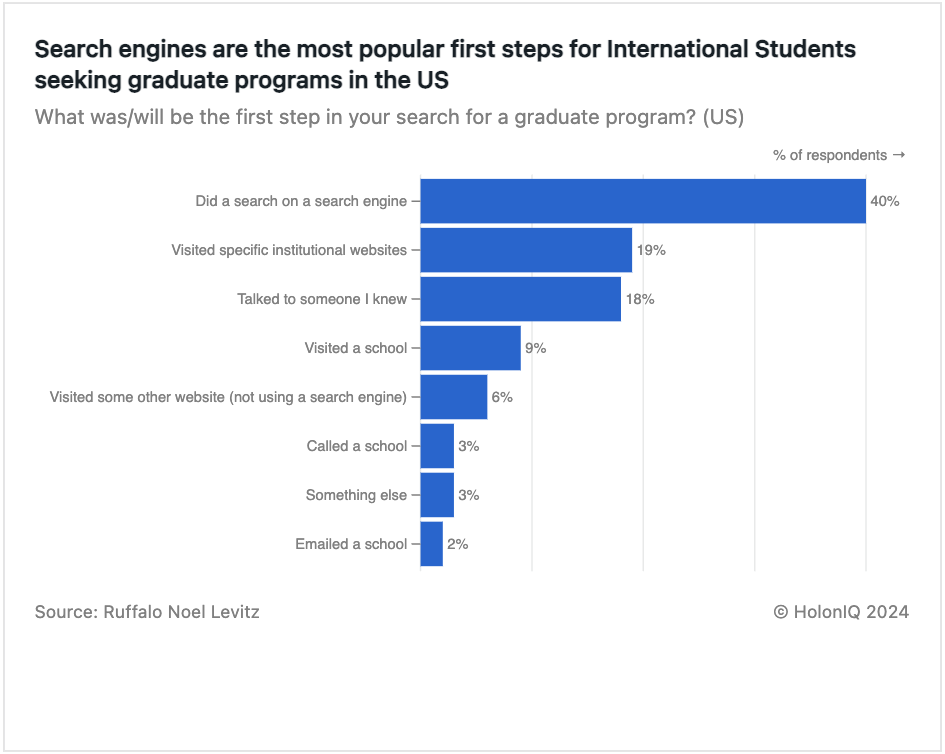Click the chart title headline text
The height and width of the screenshot is (754, 945).
(x=445, y=64)
